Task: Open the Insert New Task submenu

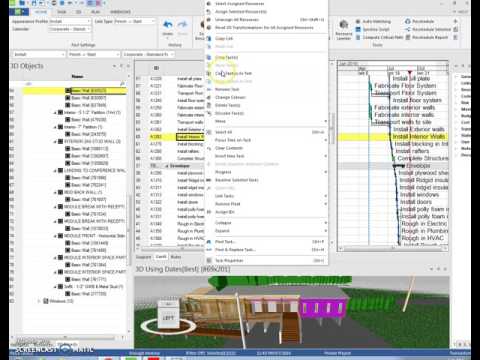Action: 266,156
